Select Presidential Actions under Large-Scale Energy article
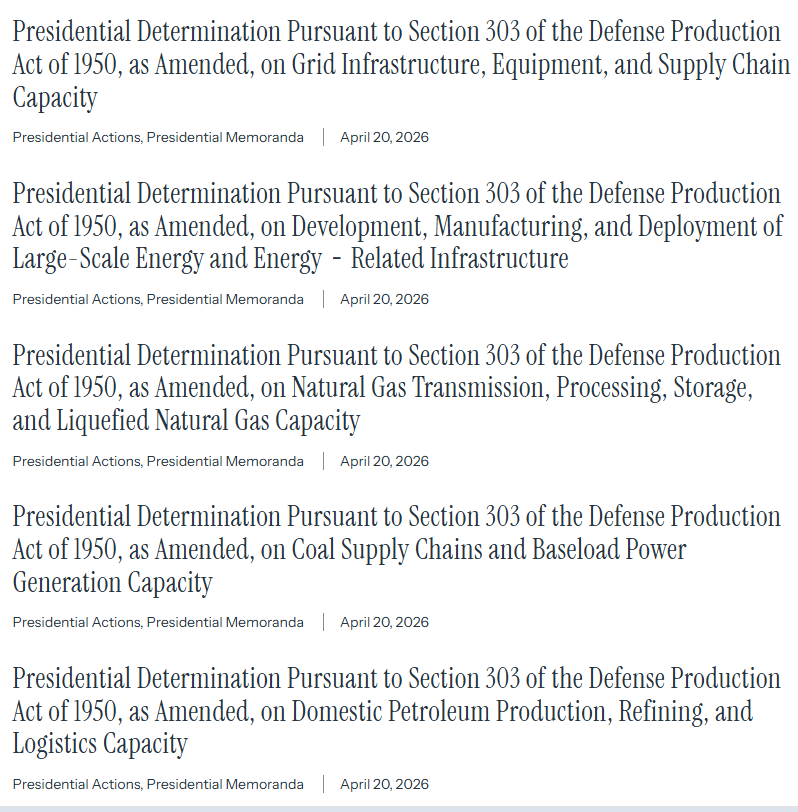Viewport: 798px width, 812px height. click(76, 299)
